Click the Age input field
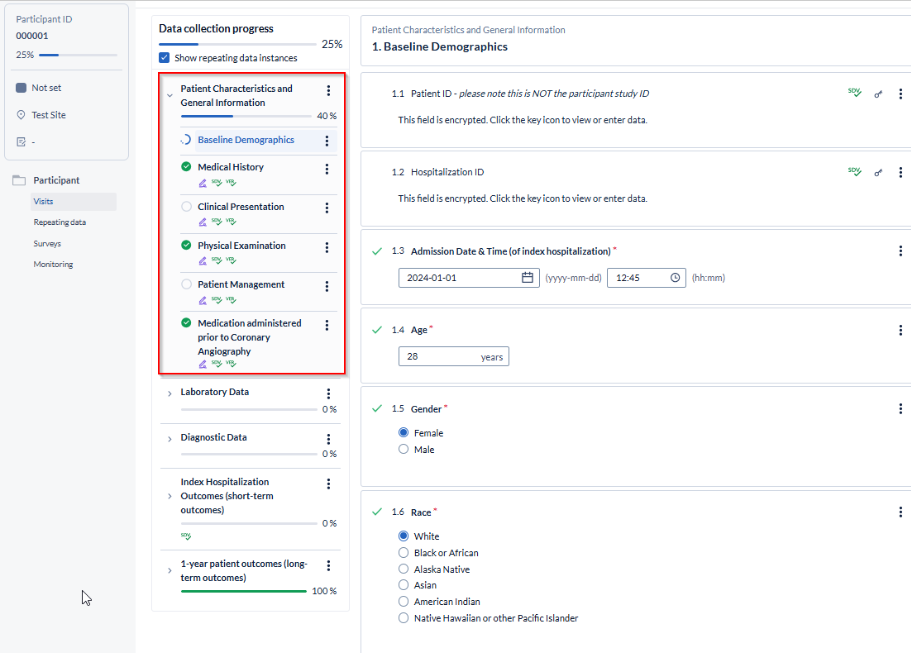Viewport: 911px width, 653px height. pyautogui.click(x=453, y=356)
